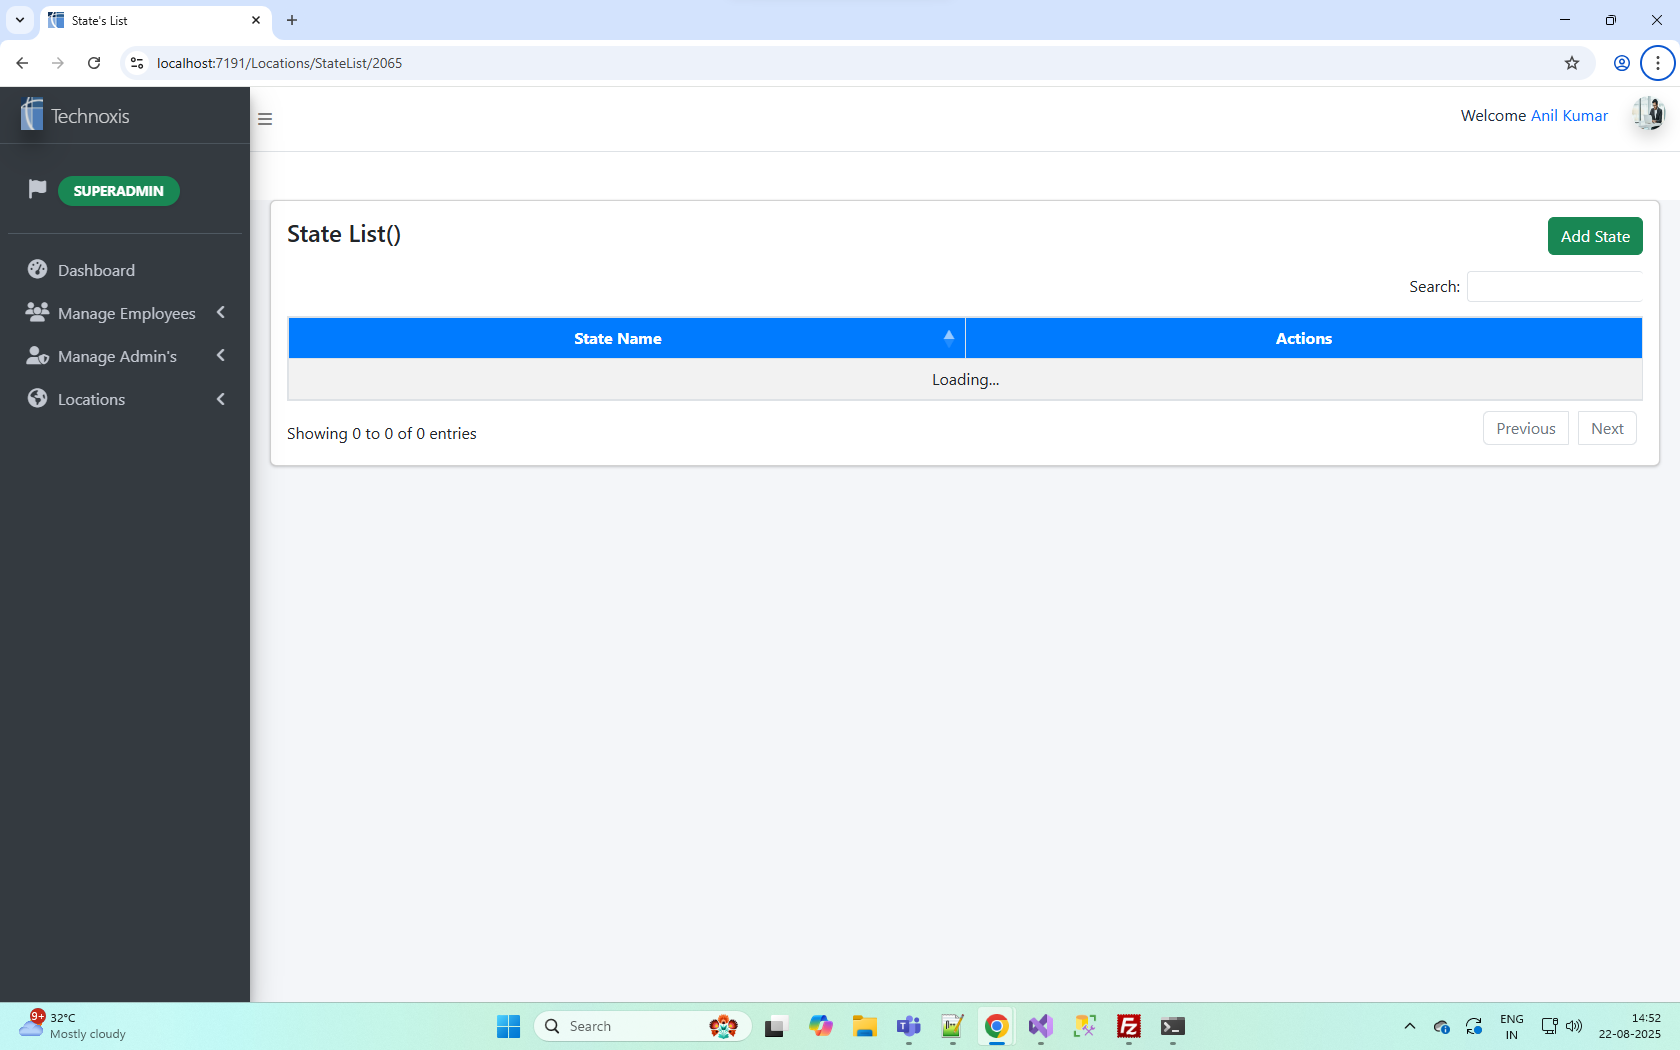Open the Dashboard menu item
Viewport: 1680px width, 1050px height.
96,270
